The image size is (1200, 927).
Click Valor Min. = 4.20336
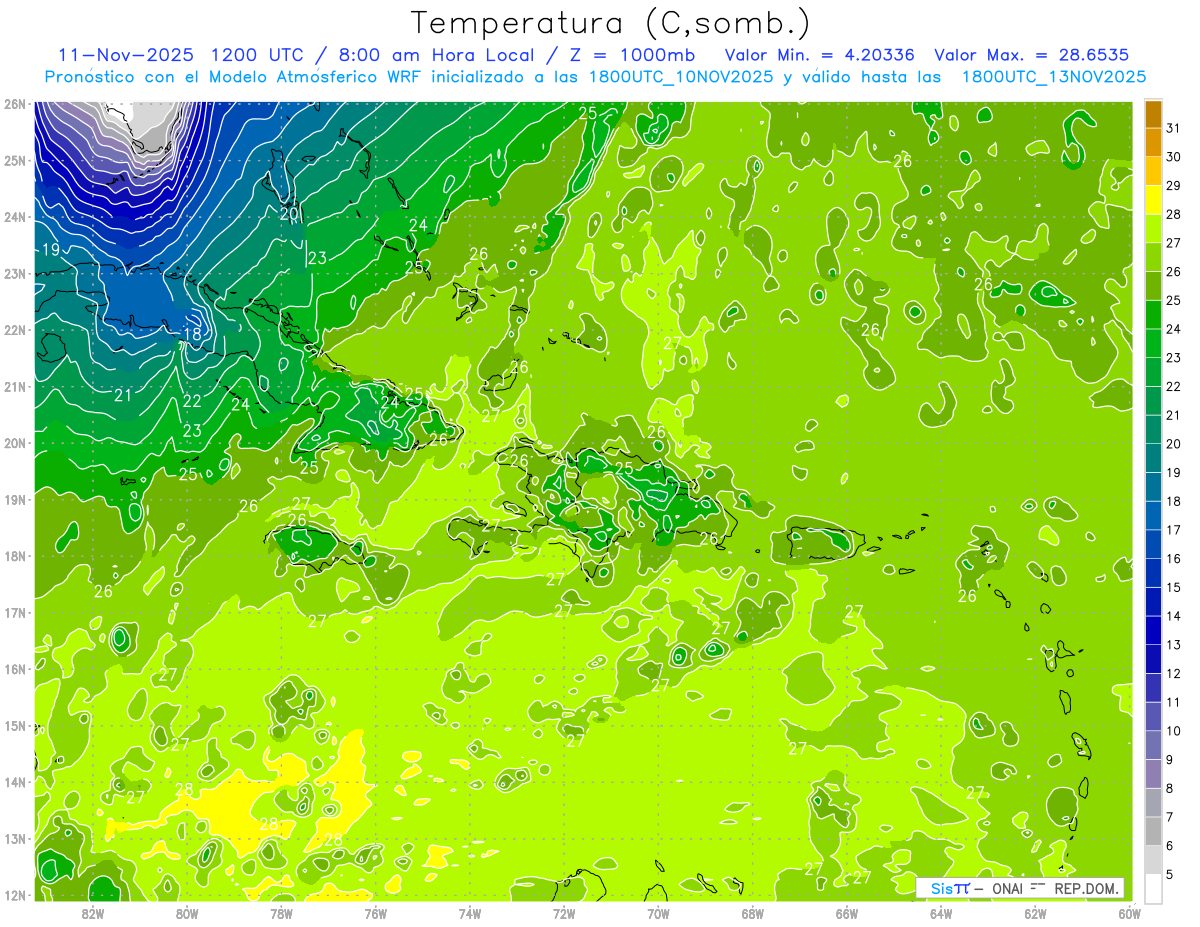click(820, 54)
